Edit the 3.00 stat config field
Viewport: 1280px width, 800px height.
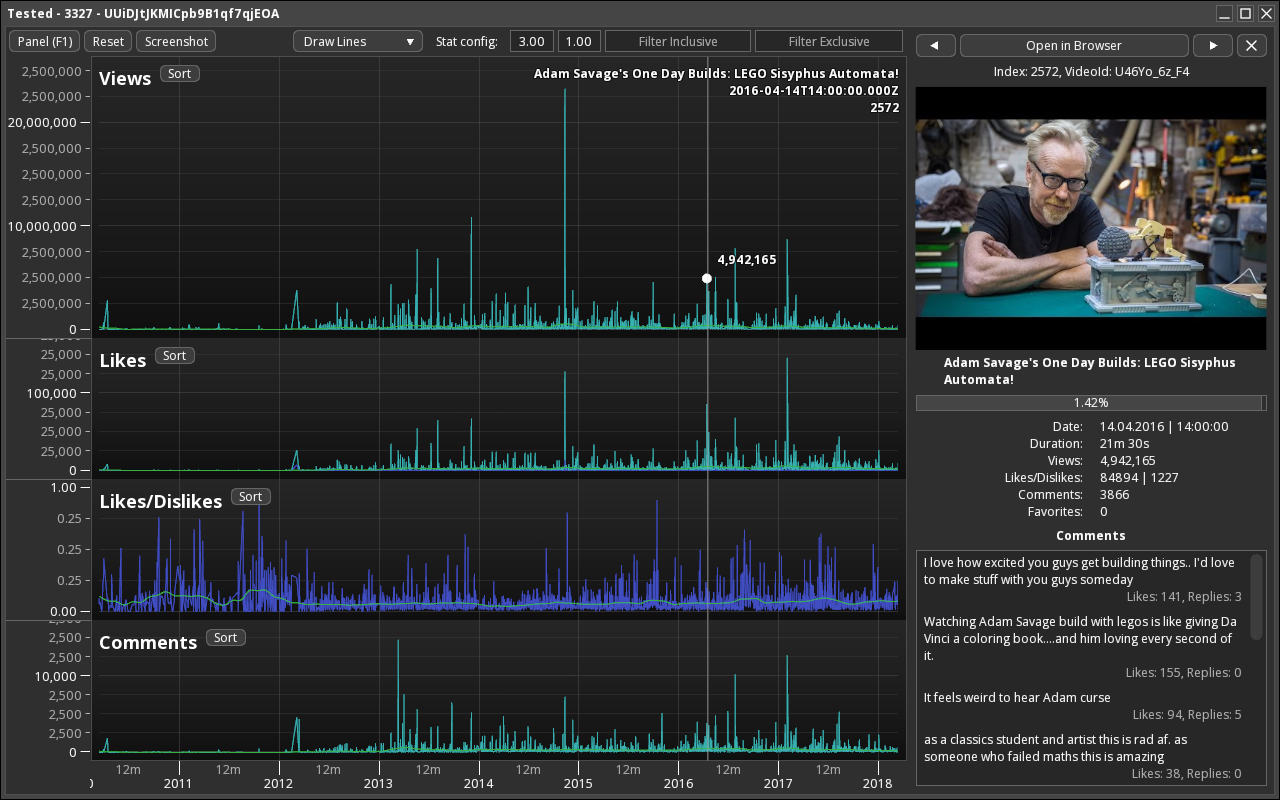531,41
